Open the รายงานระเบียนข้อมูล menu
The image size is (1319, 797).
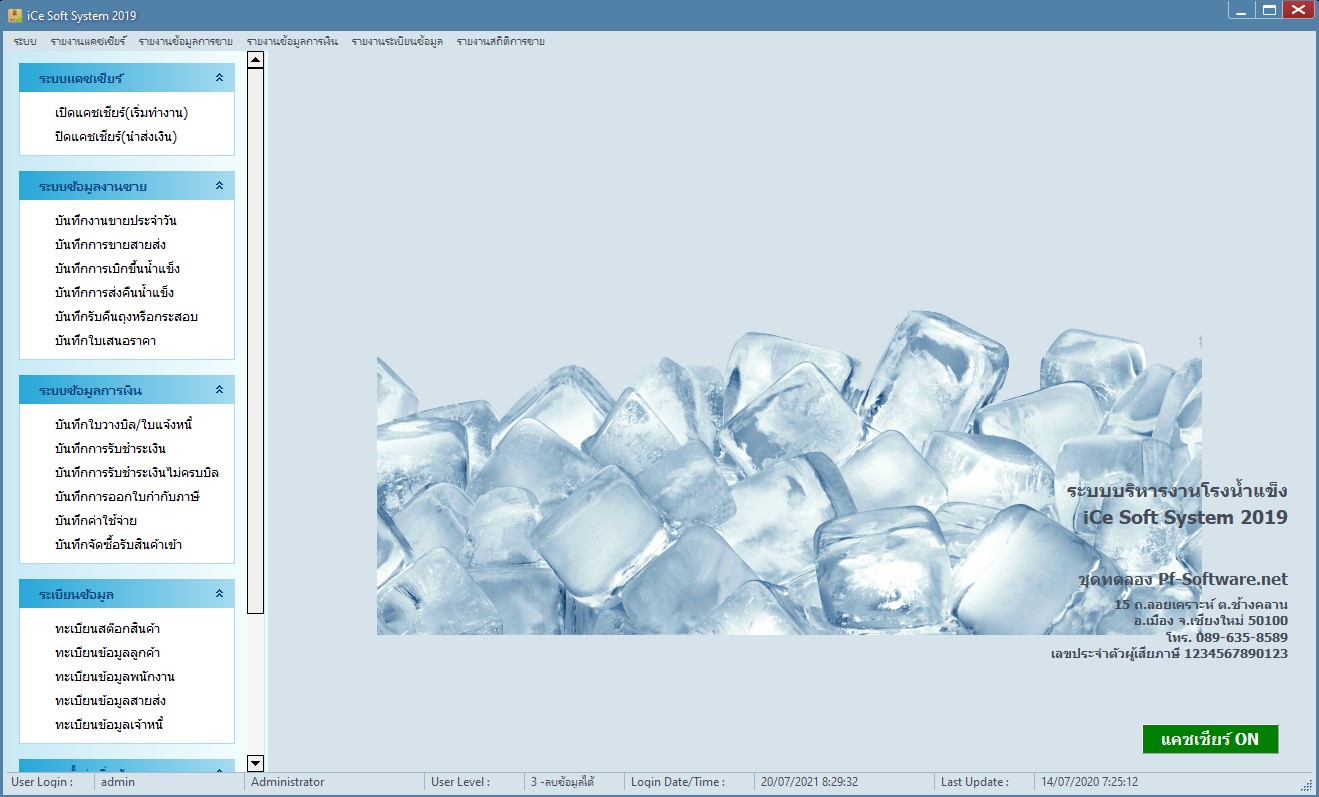click(x=397, y=42)
